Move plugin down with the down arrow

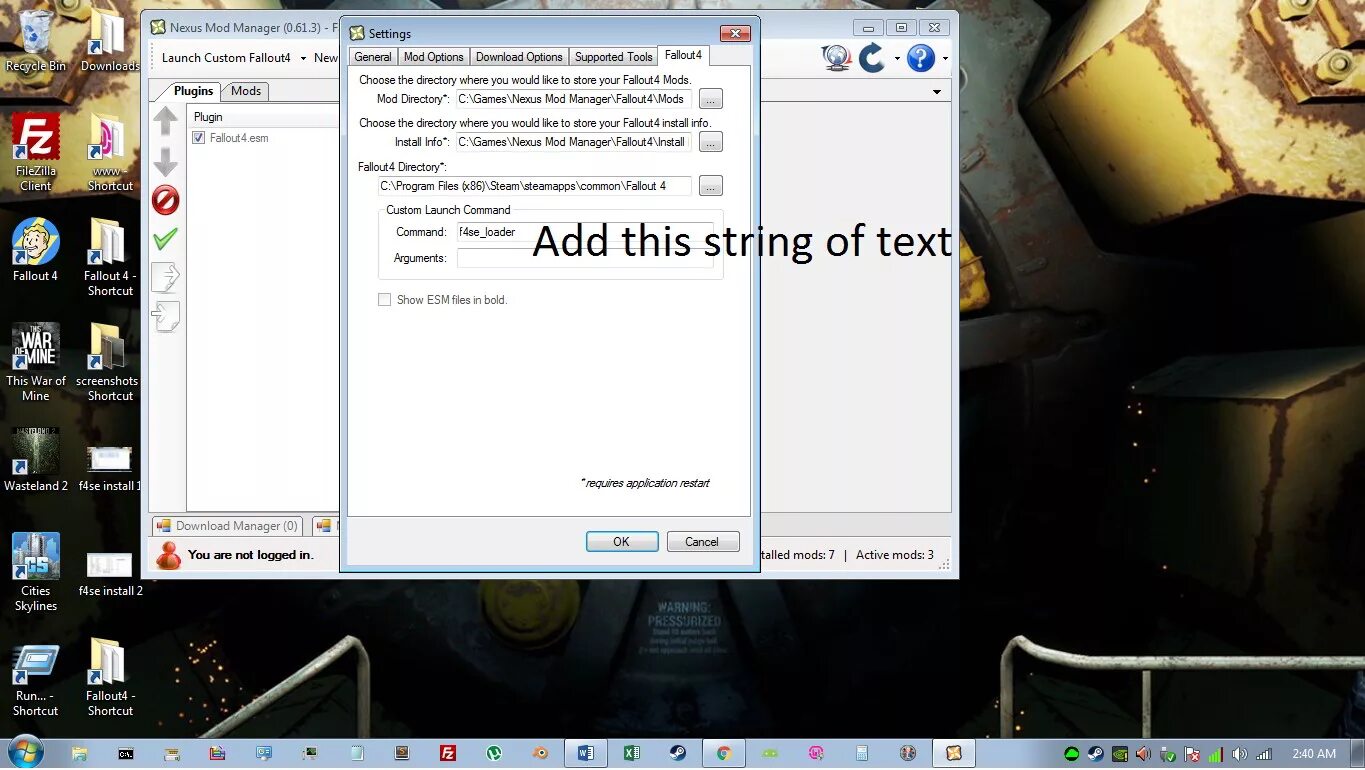tap(166, 161)
